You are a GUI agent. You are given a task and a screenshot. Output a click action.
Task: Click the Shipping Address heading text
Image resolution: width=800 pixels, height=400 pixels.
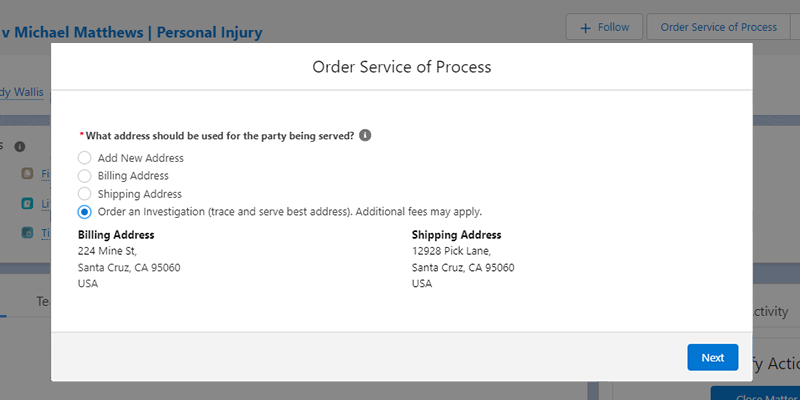coord(458,235)
